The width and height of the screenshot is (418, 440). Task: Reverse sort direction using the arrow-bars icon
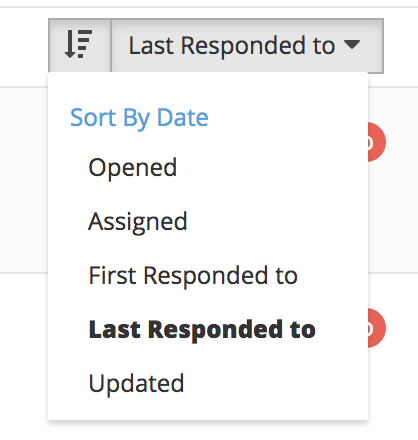click(80, 45)
